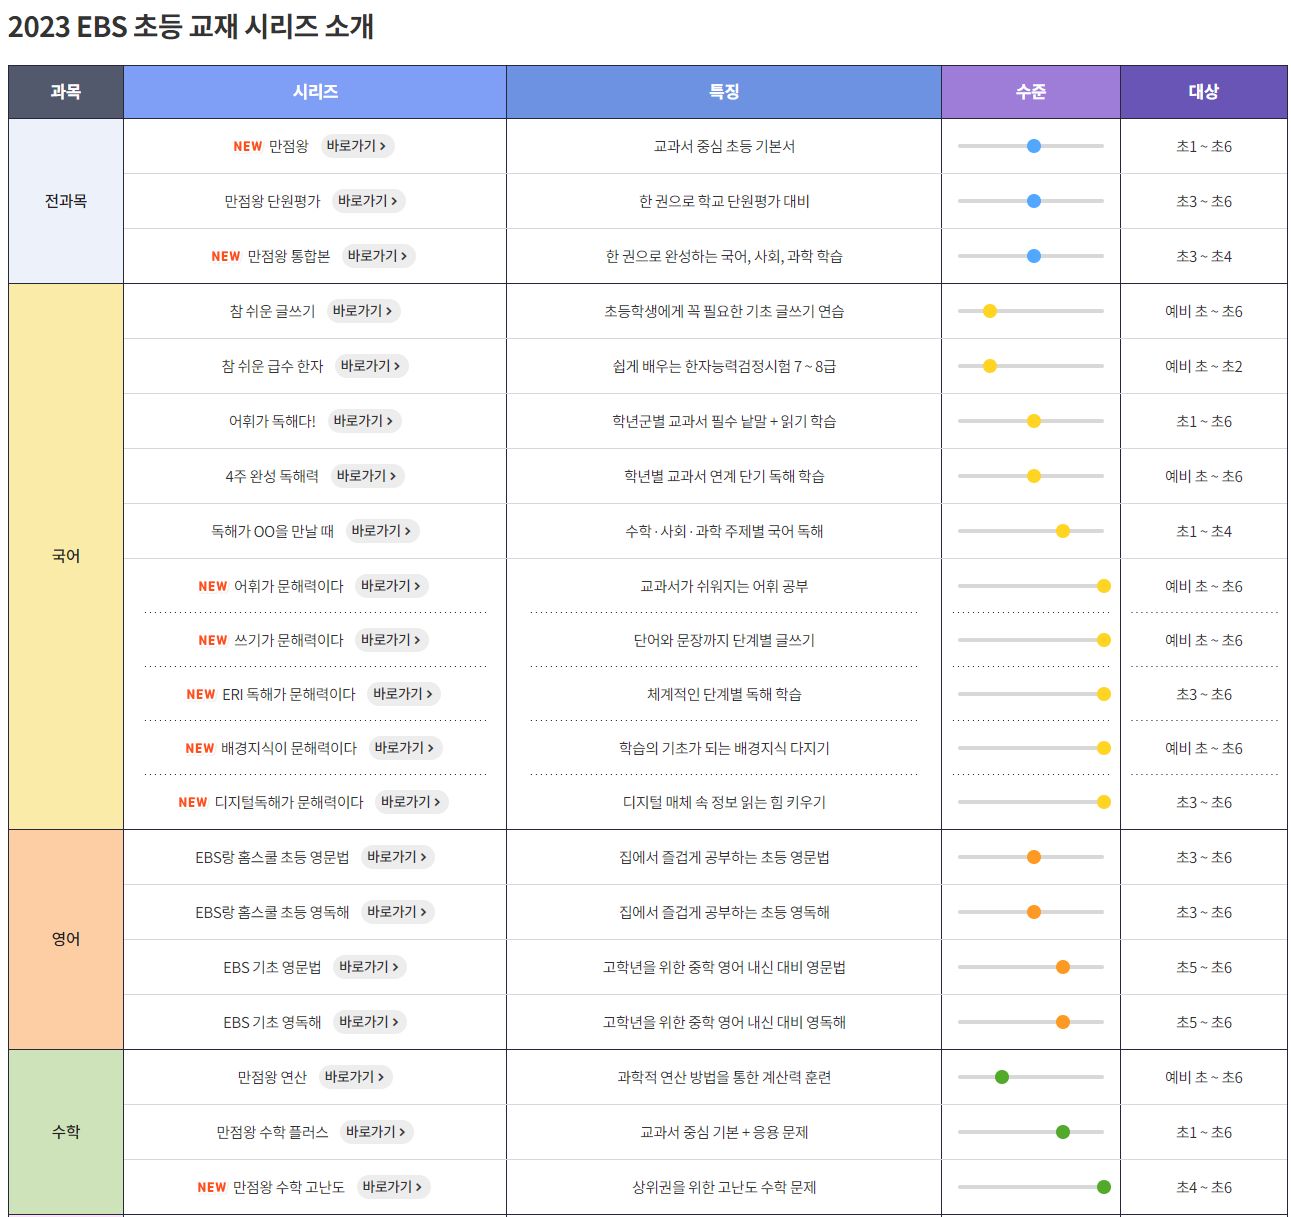Click description 교과서가 쉬워지는 어휘 공부
The image size is (1291, 1217).
(724, 586)
